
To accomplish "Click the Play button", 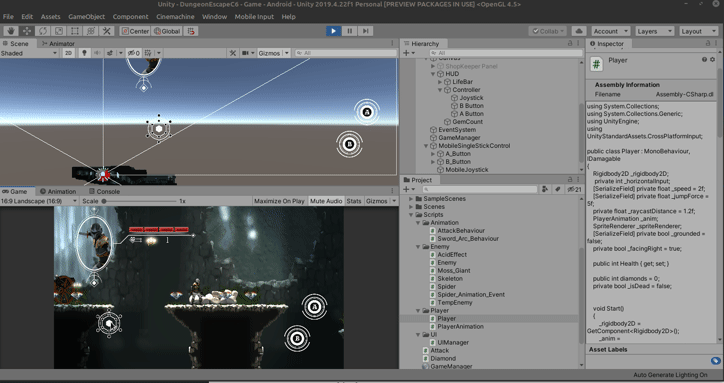I will pos(333,31).
